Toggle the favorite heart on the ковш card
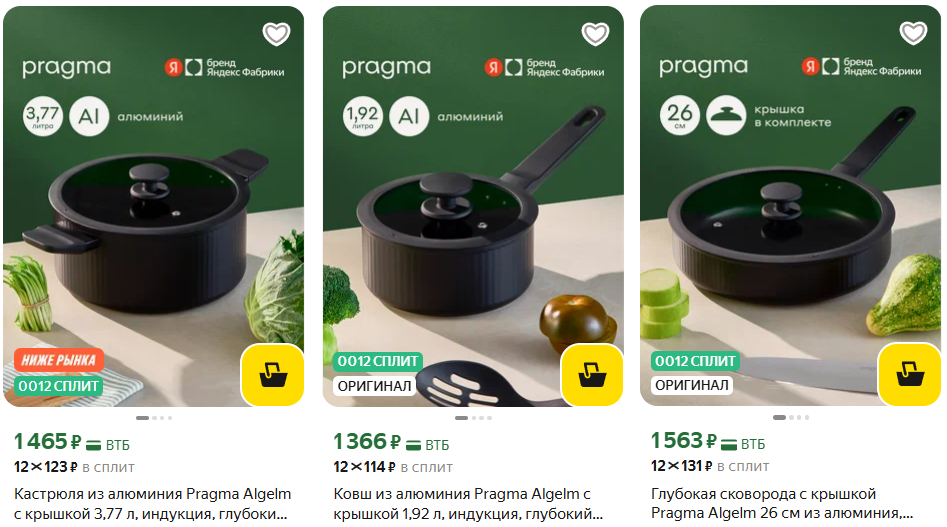Image resolution: width=947 pixels, height=527 pixels. pos(595,34)
